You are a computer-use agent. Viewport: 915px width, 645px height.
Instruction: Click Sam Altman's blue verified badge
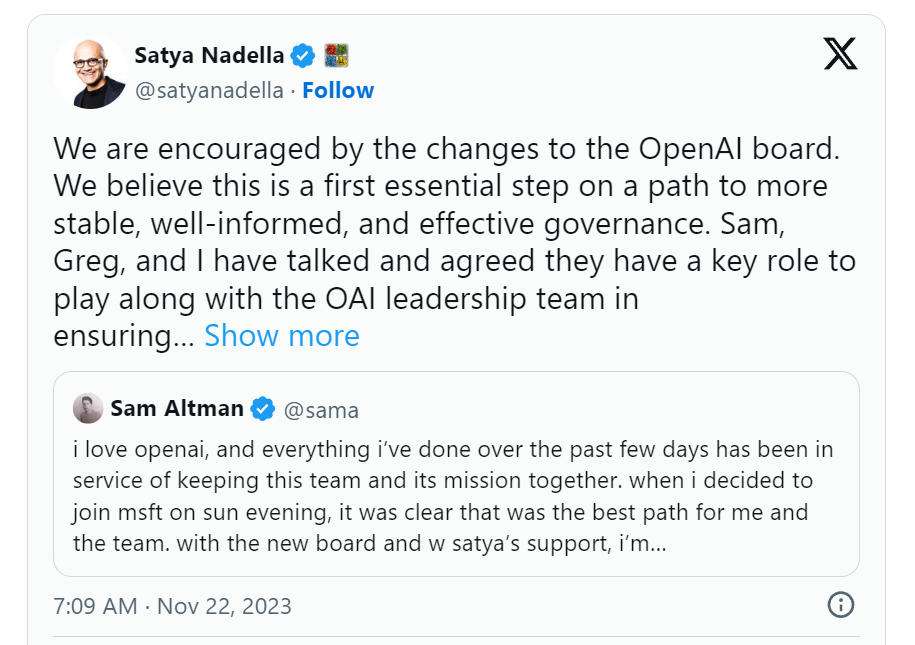(263, 409)
